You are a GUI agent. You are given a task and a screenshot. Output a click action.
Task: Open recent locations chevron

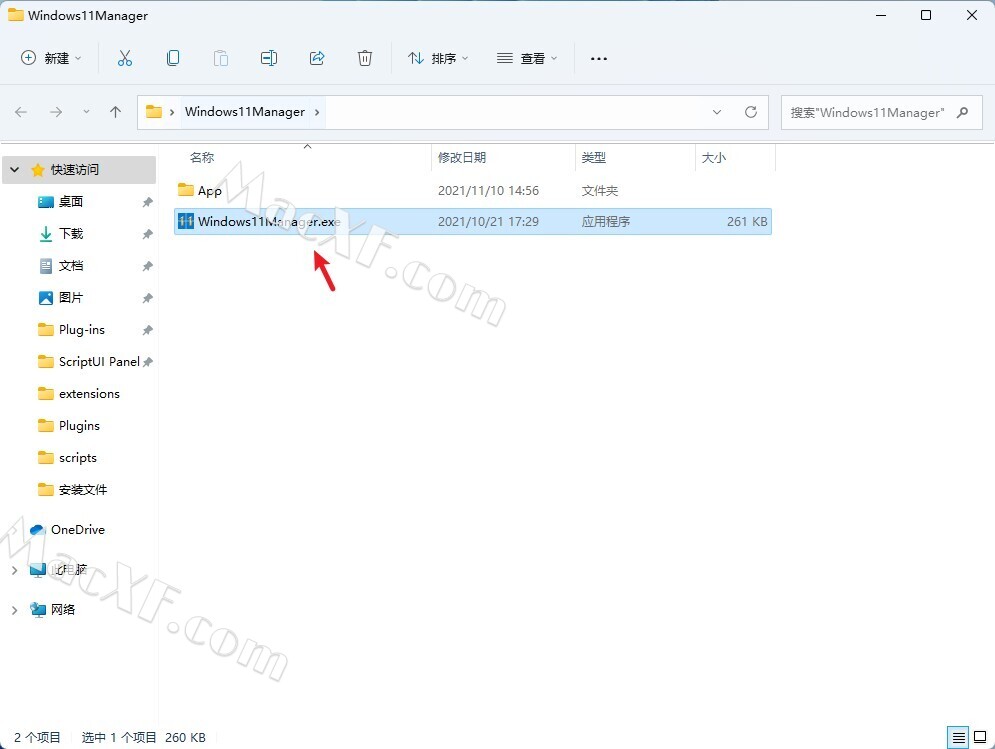(x=86, y=112)
